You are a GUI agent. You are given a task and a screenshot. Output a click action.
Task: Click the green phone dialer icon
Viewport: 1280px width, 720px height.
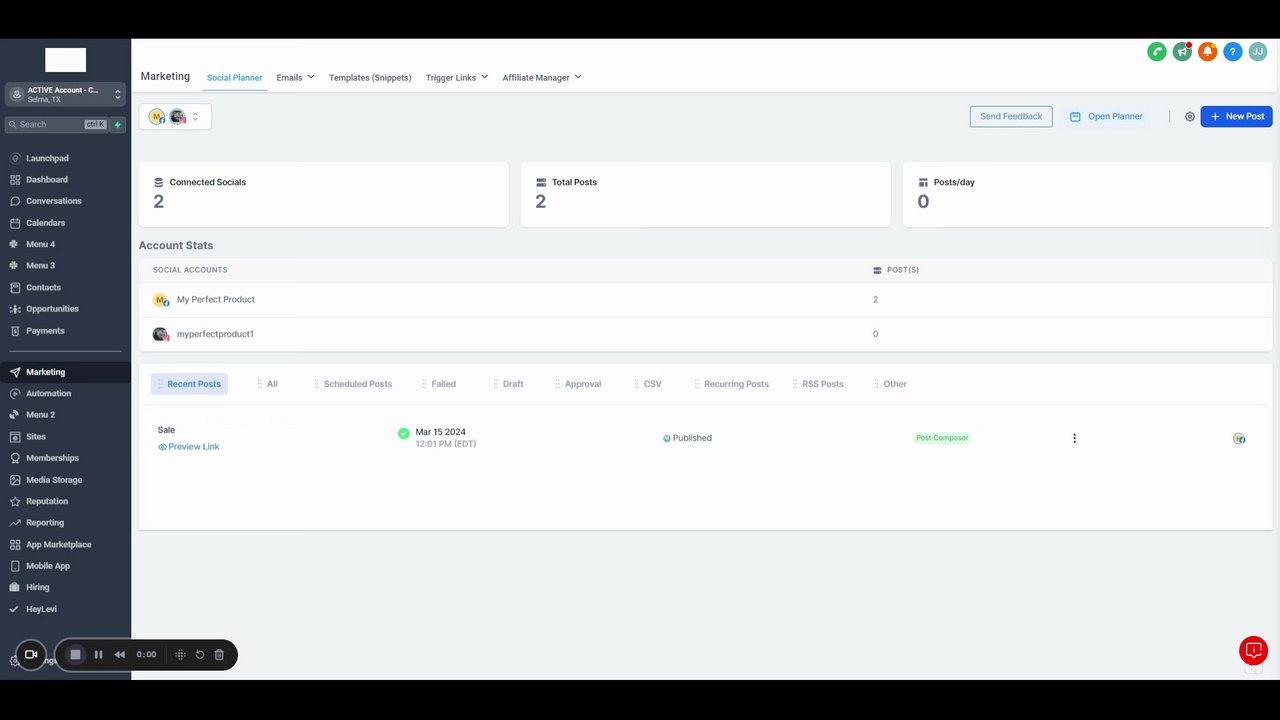[x=1157, y=52]
